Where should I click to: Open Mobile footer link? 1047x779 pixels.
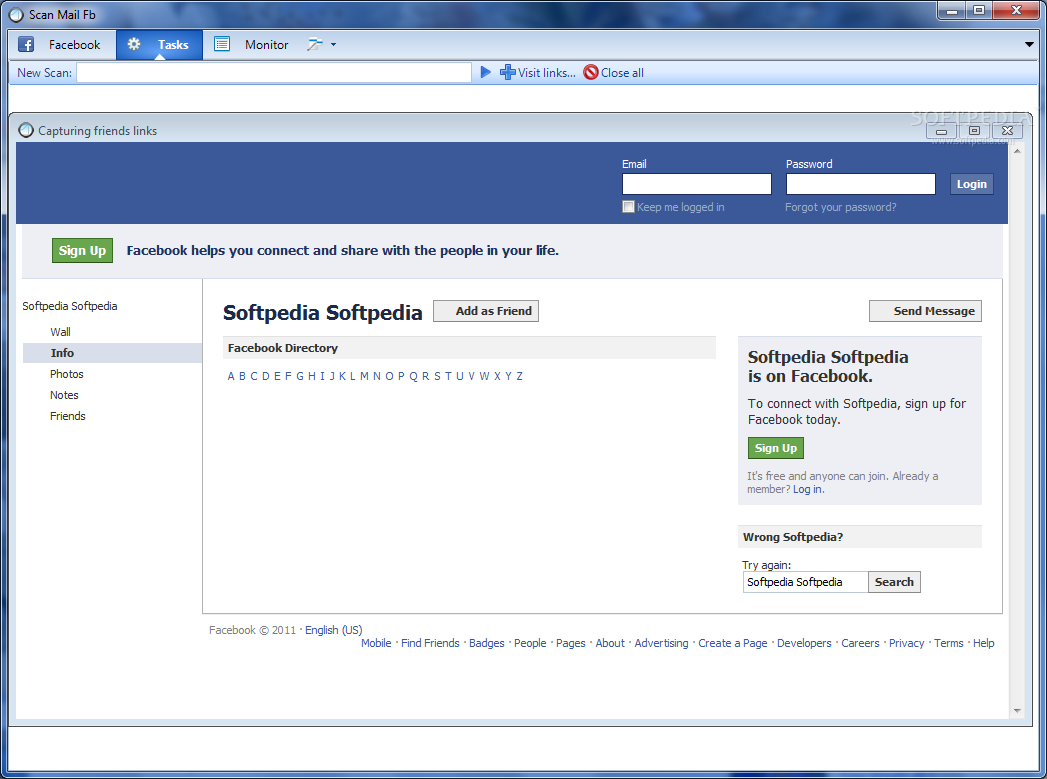click(376, 643)
